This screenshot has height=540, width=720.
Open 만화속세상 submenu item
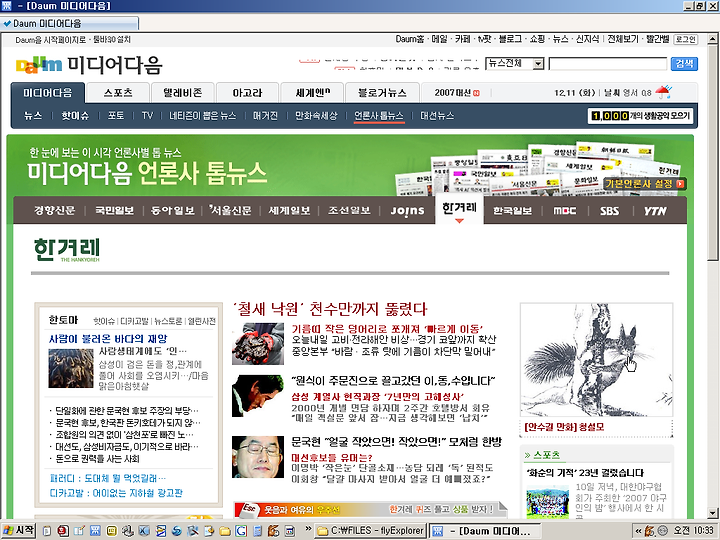(x=316, y=116)
